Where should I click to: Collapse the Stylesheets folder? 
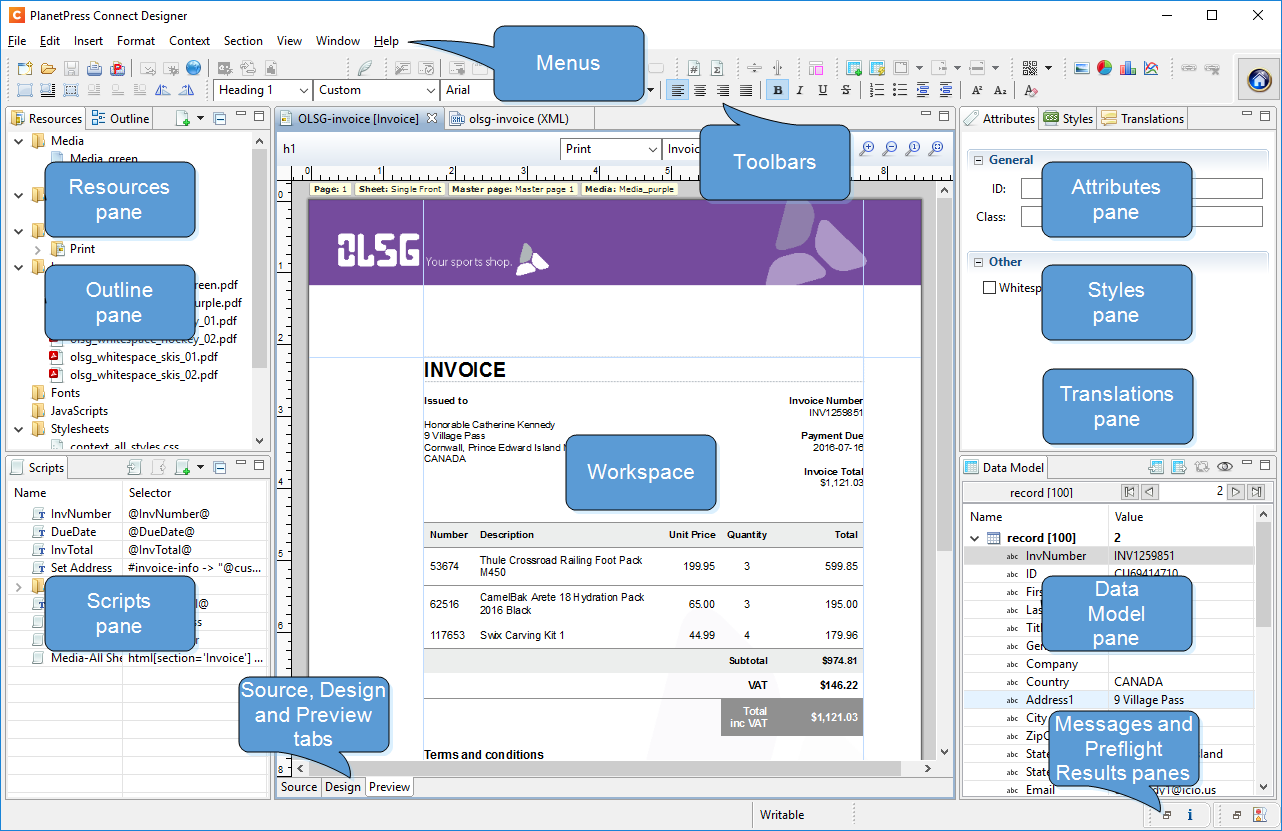[x=19, y=429]
